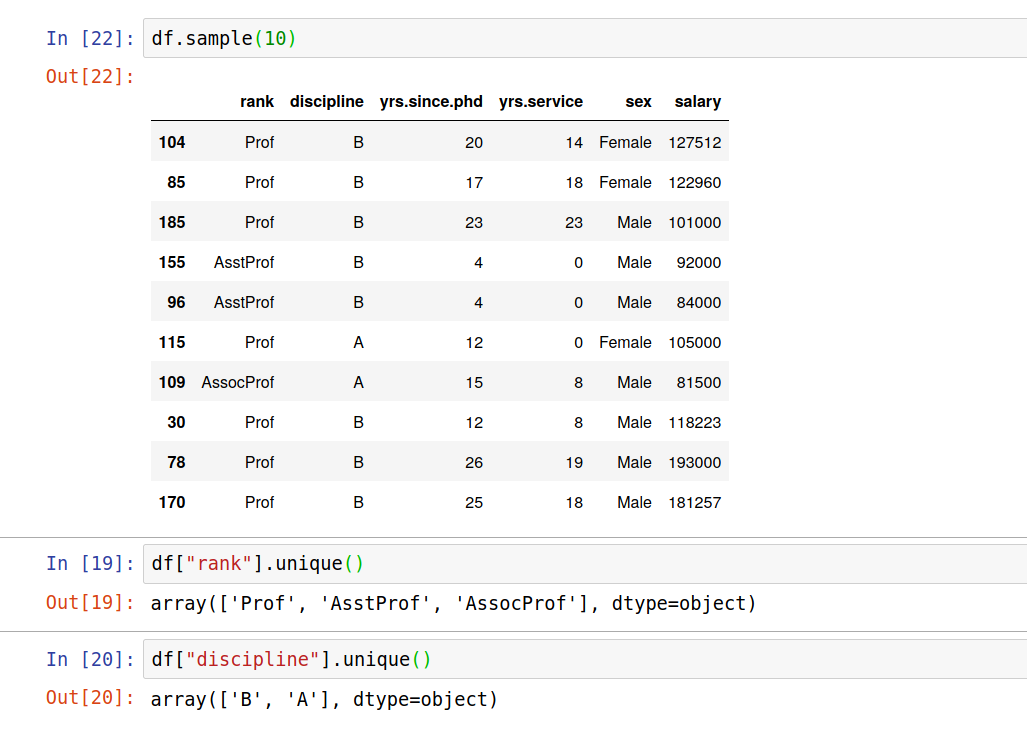Click the rank column header
This screenshot has width=1027, height=729.
(256, 101)
